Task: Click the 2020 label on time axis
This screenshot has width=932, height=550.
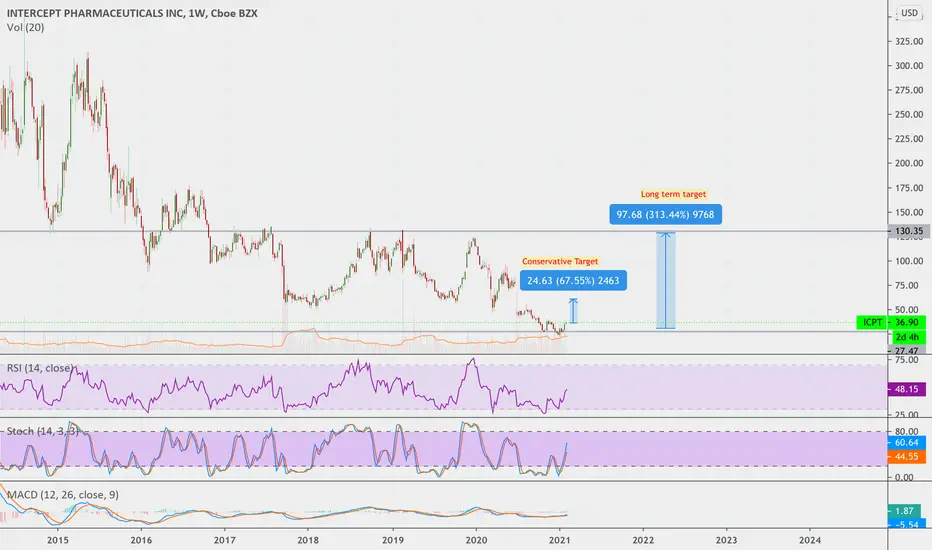Action: 476,540
